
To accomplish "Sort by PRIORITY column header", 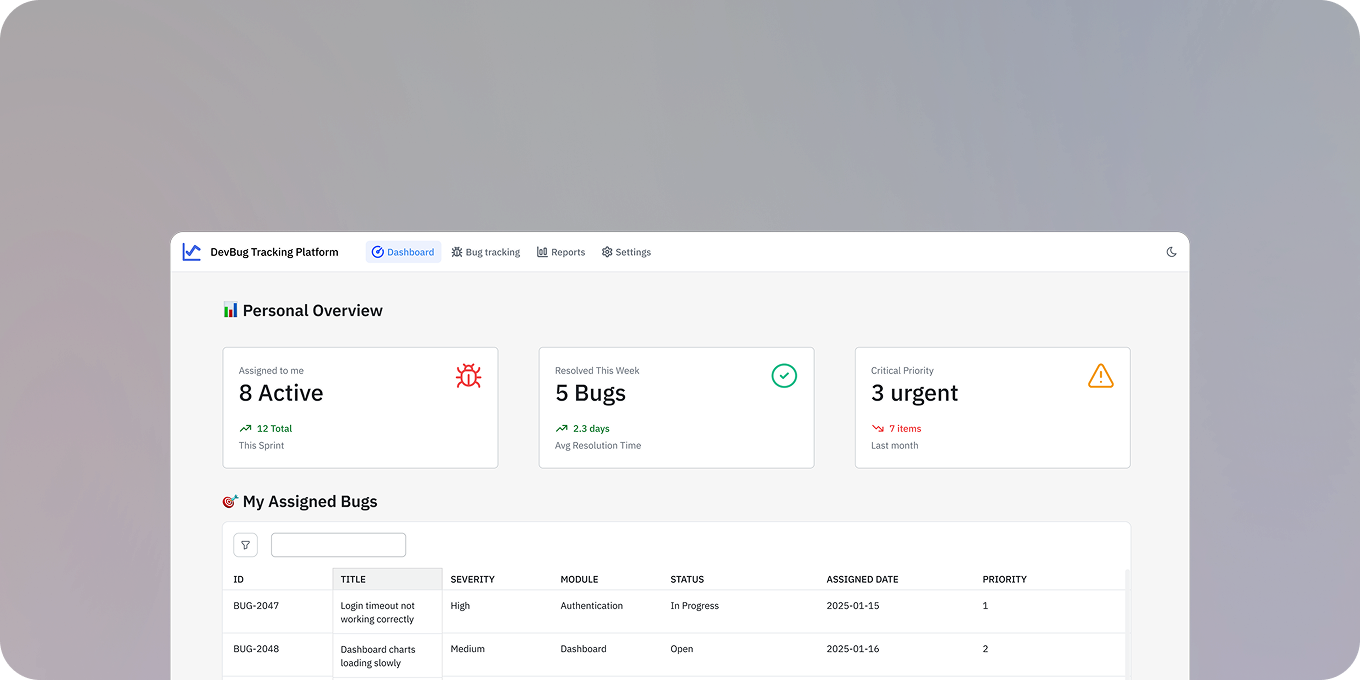I will (1049, 579).
